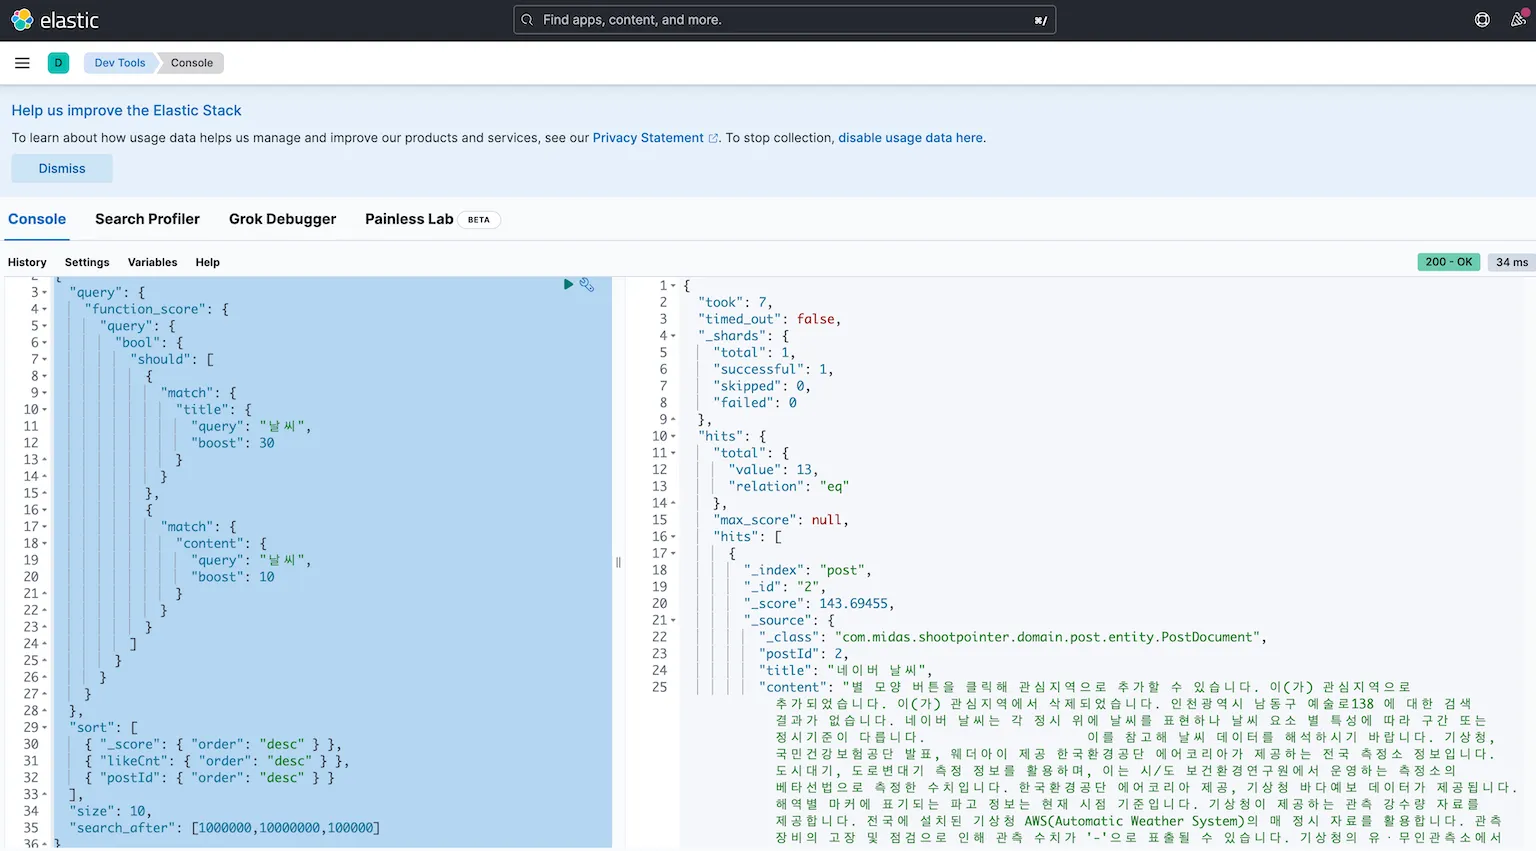
Task: Open the History panel
Action: [x=27, y=262]
